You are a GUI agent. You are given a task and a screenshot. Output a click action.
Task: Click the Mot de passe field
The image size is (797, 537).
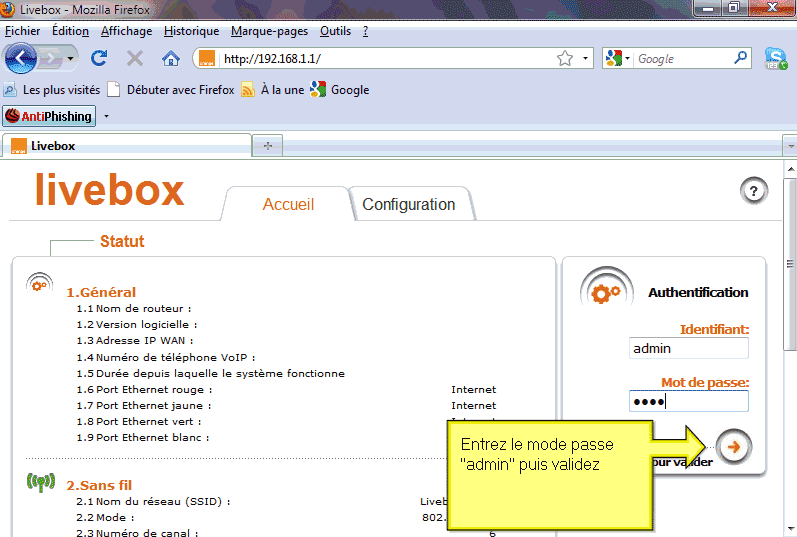[689, 402]
